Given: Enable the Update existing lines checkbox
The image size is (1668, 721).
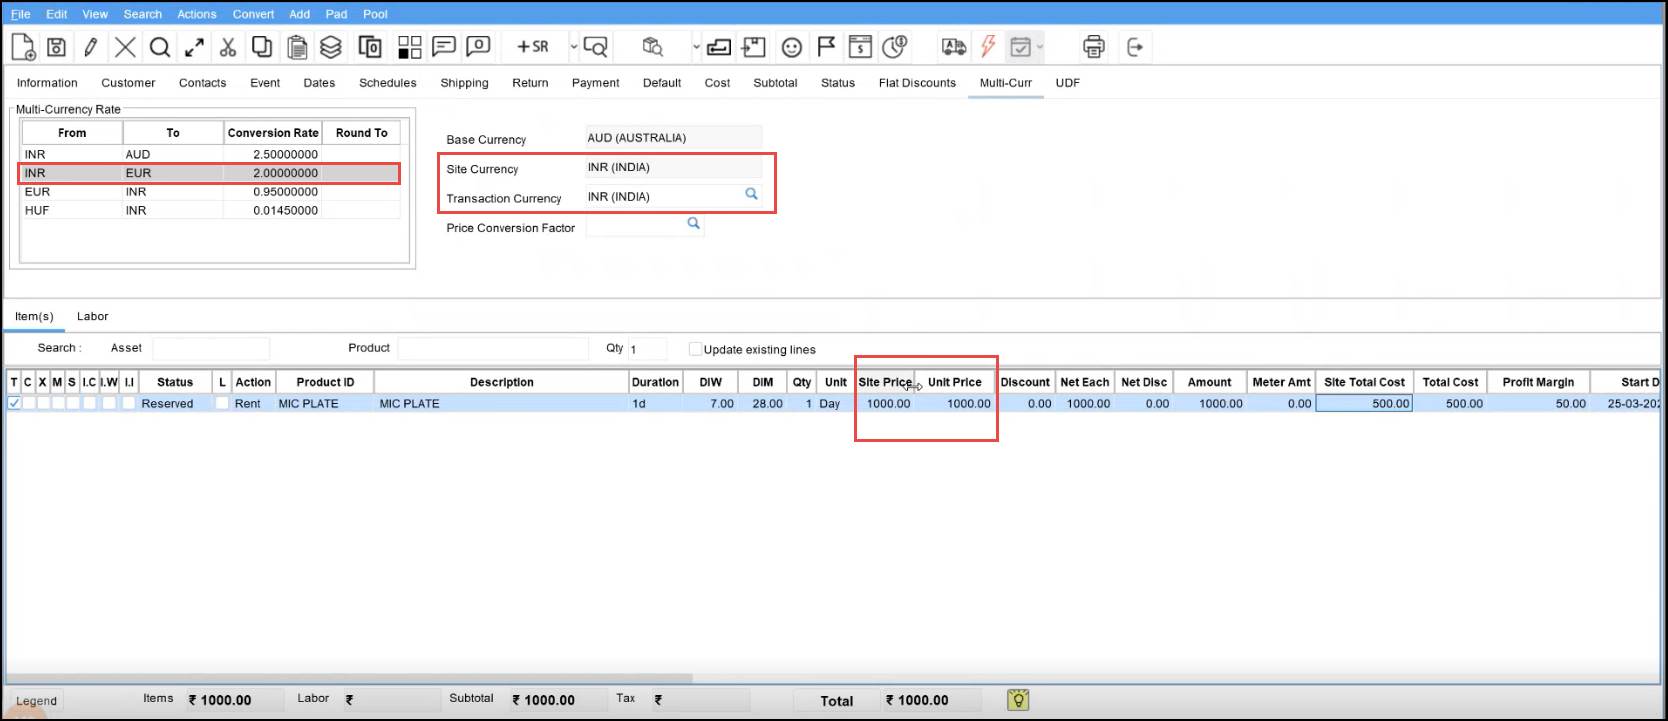Looking at the screenshot, I should (695, 349).
